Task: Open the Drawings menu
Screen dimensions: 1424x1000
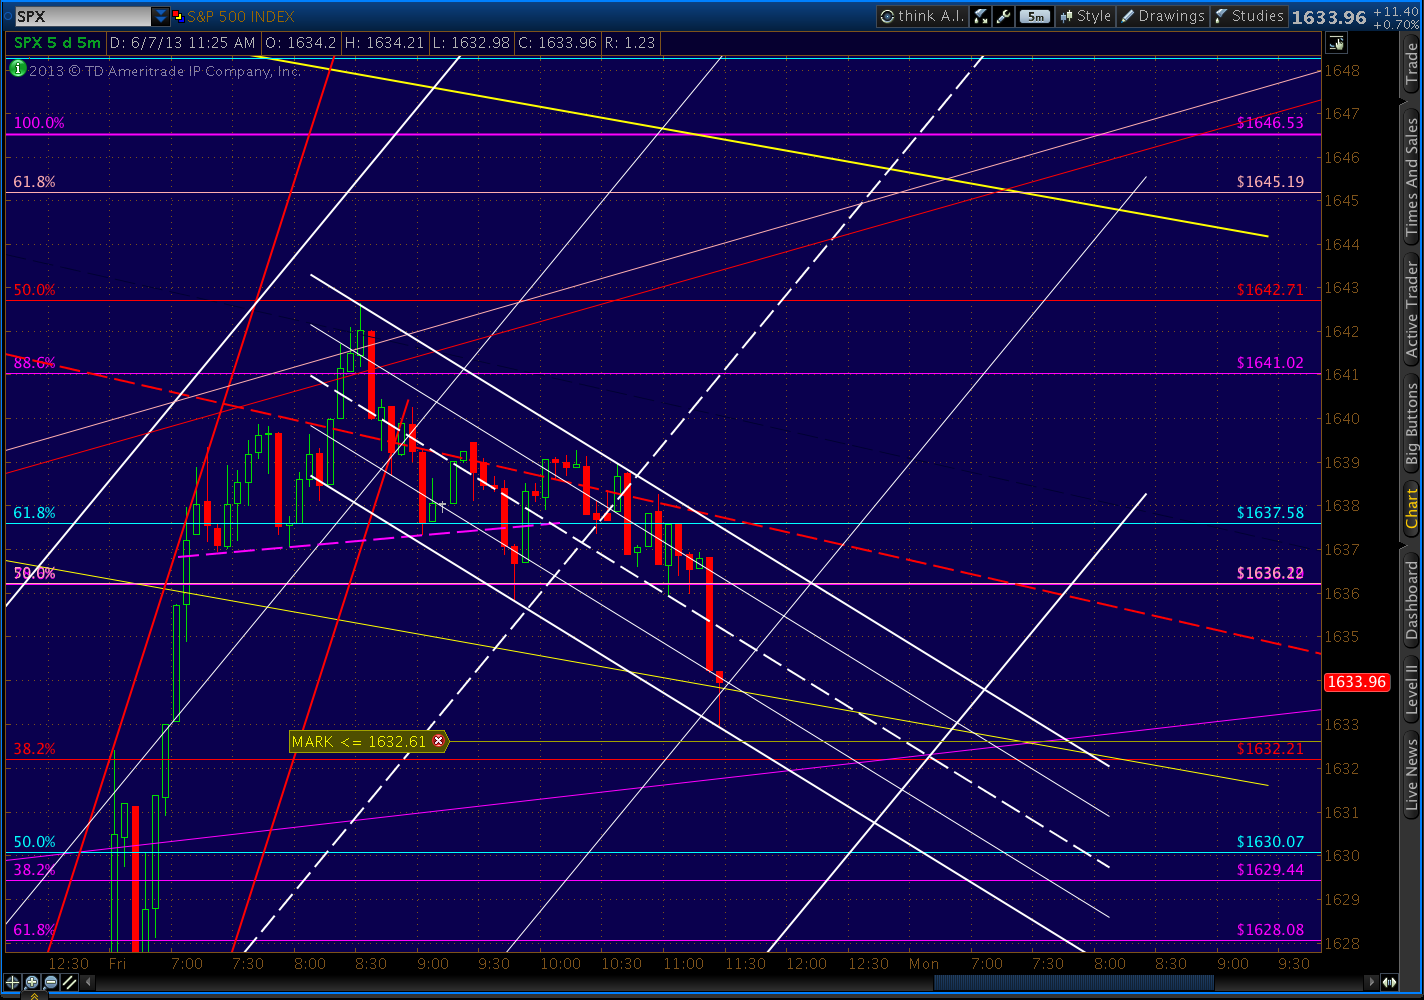Action: (x=1162, y=16)
